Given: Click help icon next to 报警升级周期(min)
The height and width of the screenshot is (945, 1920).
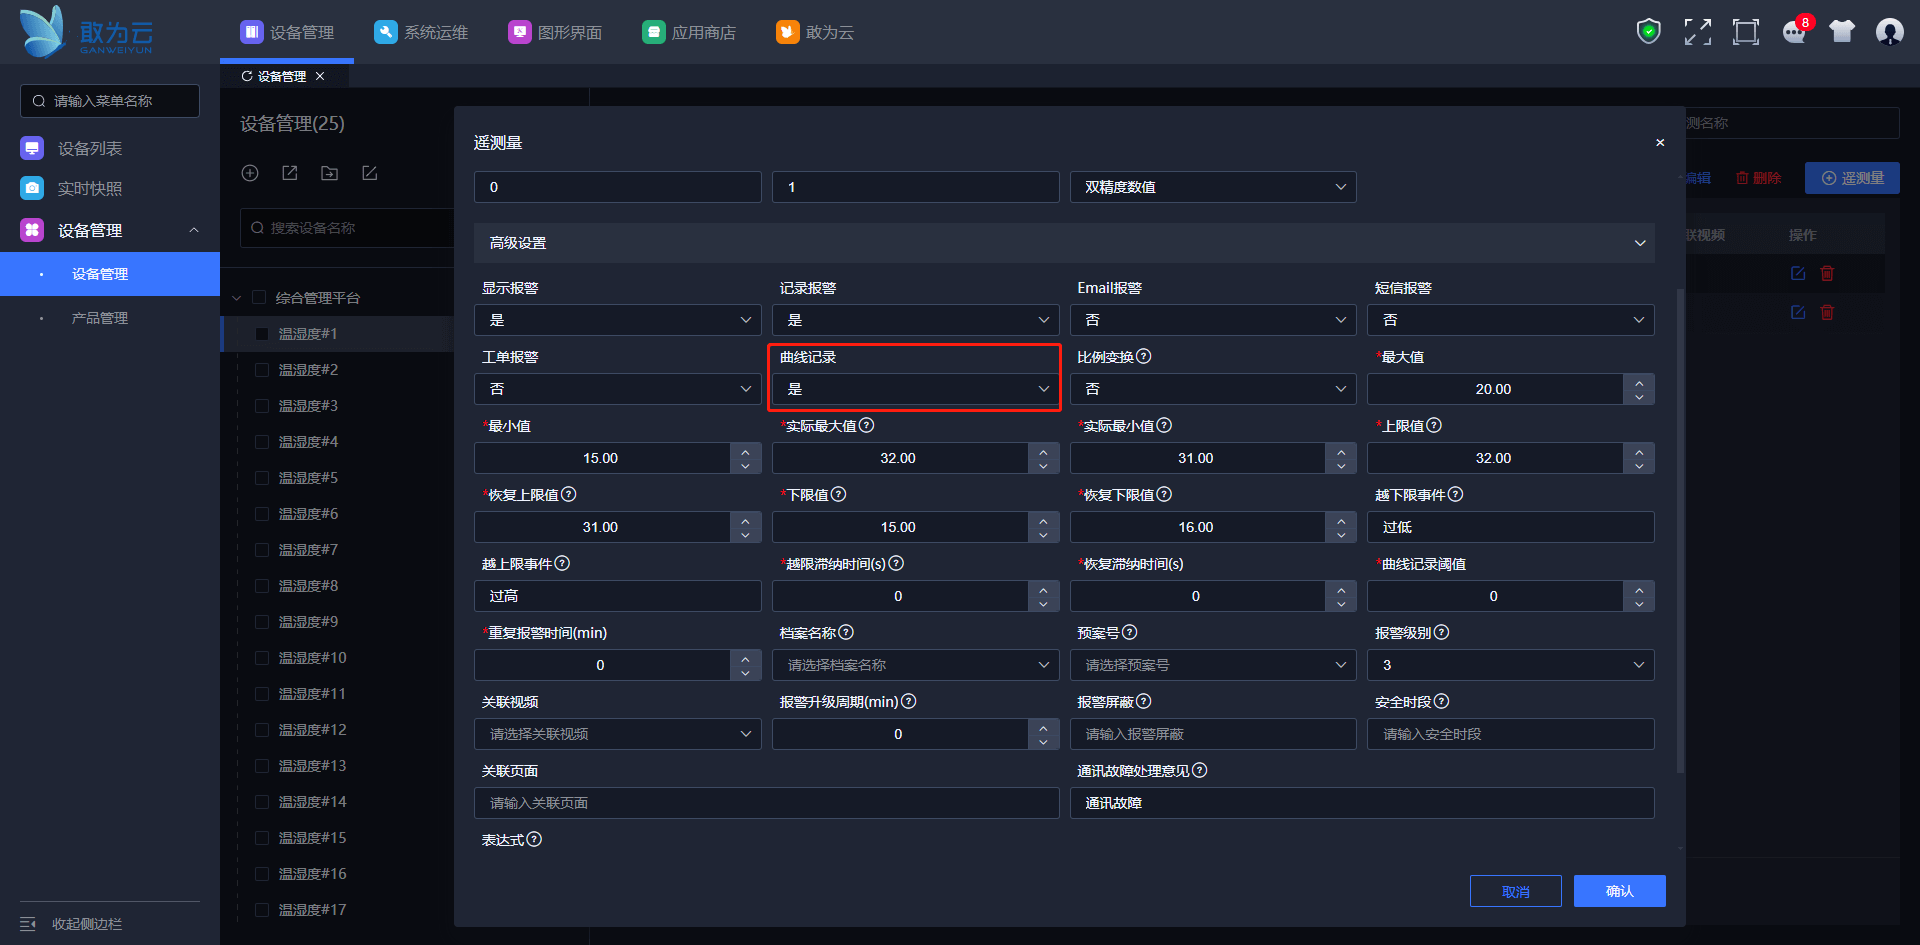Looking at the screenshot, I should [x=909, y=701].
